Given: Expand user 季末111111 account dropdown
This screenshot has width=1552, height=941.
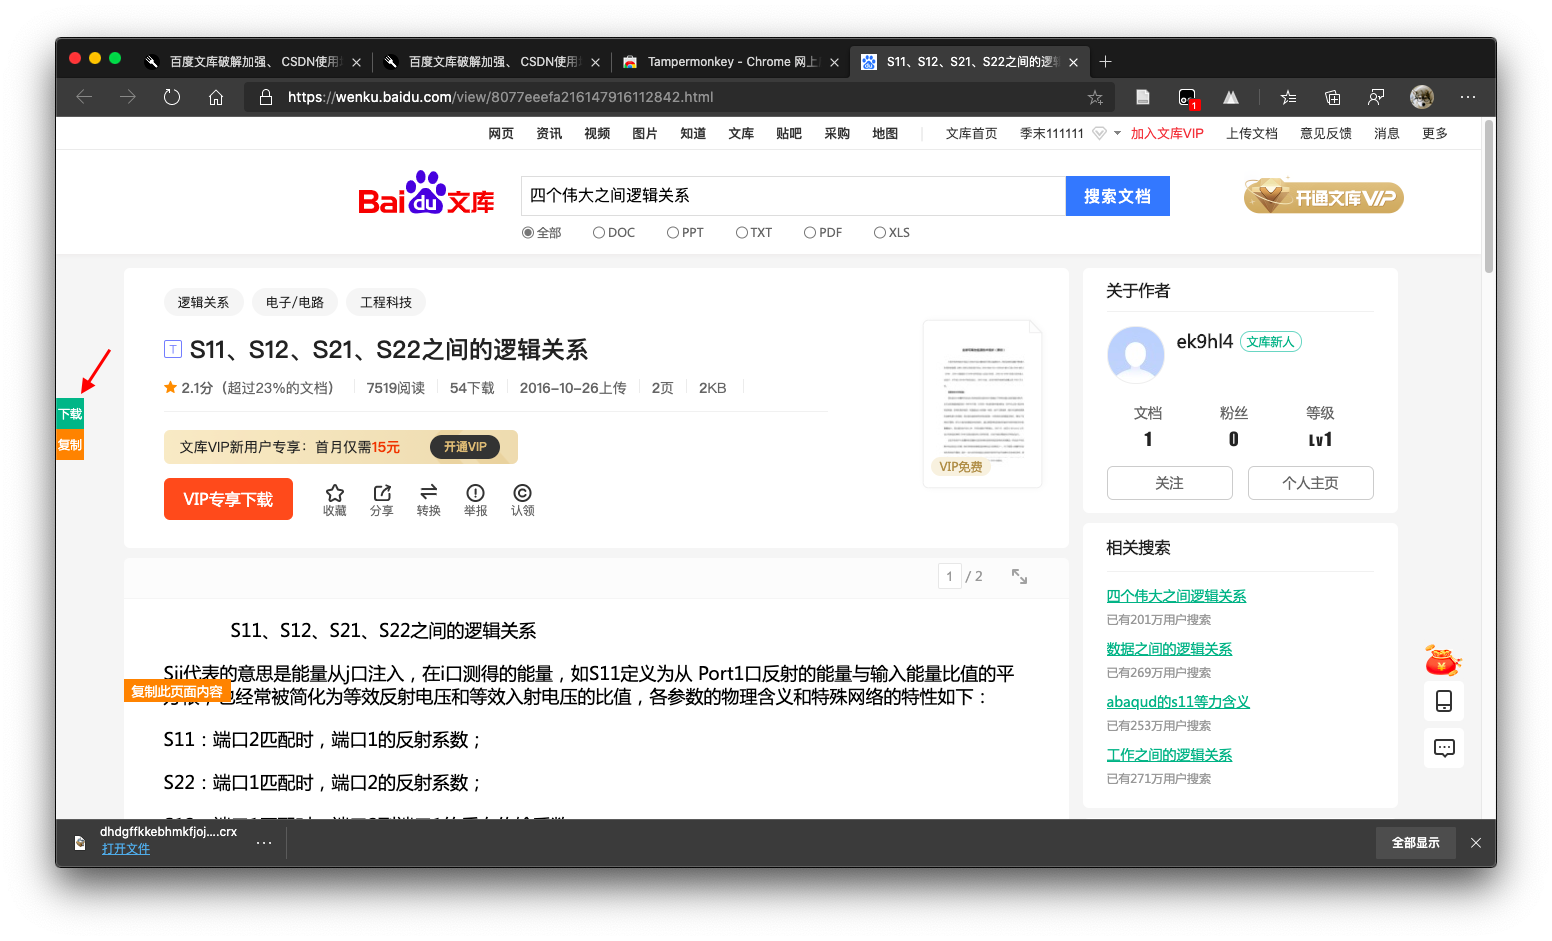Looking at the screenshot, I should tap(1117, 133).
